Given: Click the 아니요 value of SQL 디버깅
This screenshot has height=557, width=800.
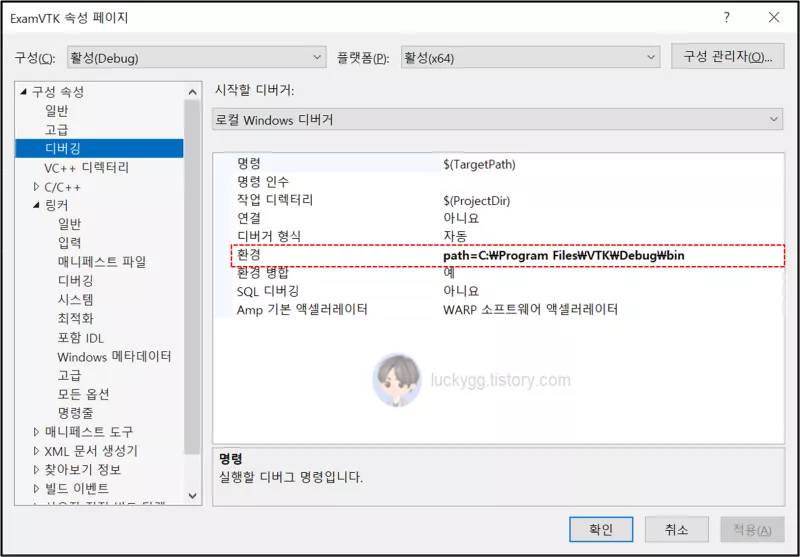Looking at the screenshot, I should (x=461, y=291).
